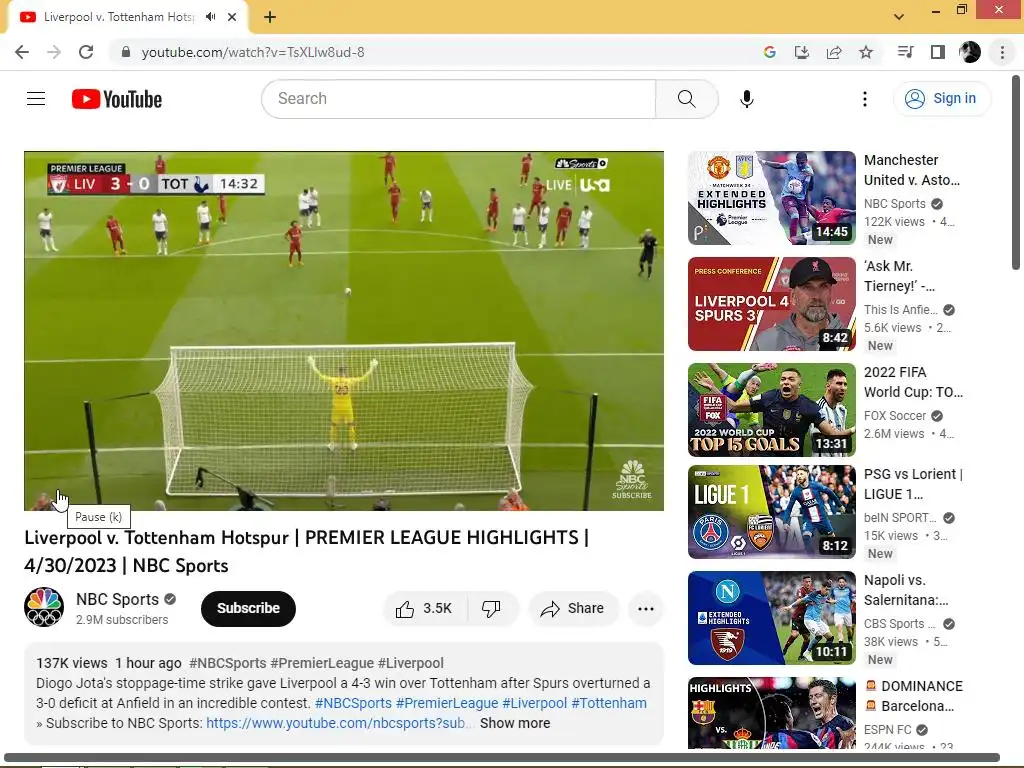1024x768 pixels.
Task: Select the Liverpool v. Tottenham browser tab
Action: 127,17
